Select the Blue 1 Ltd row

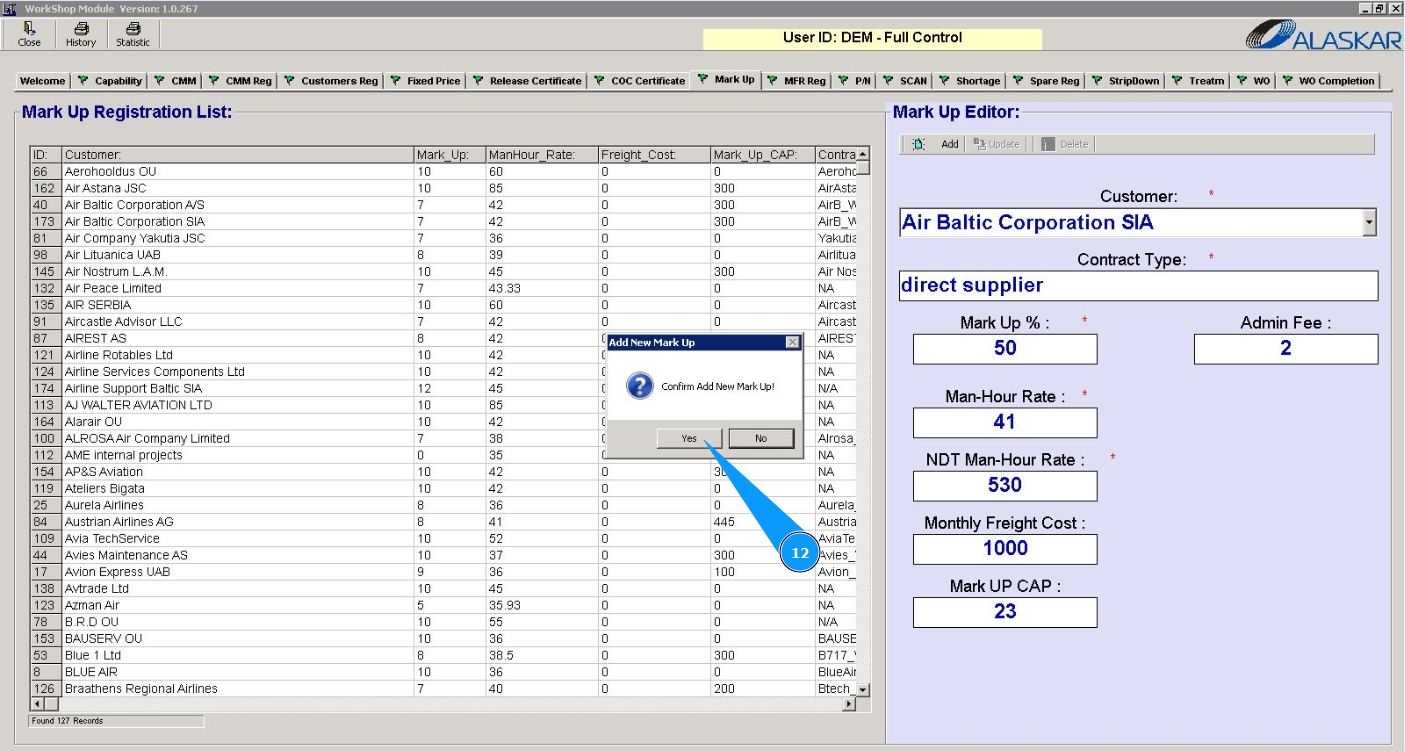point(443,655)
